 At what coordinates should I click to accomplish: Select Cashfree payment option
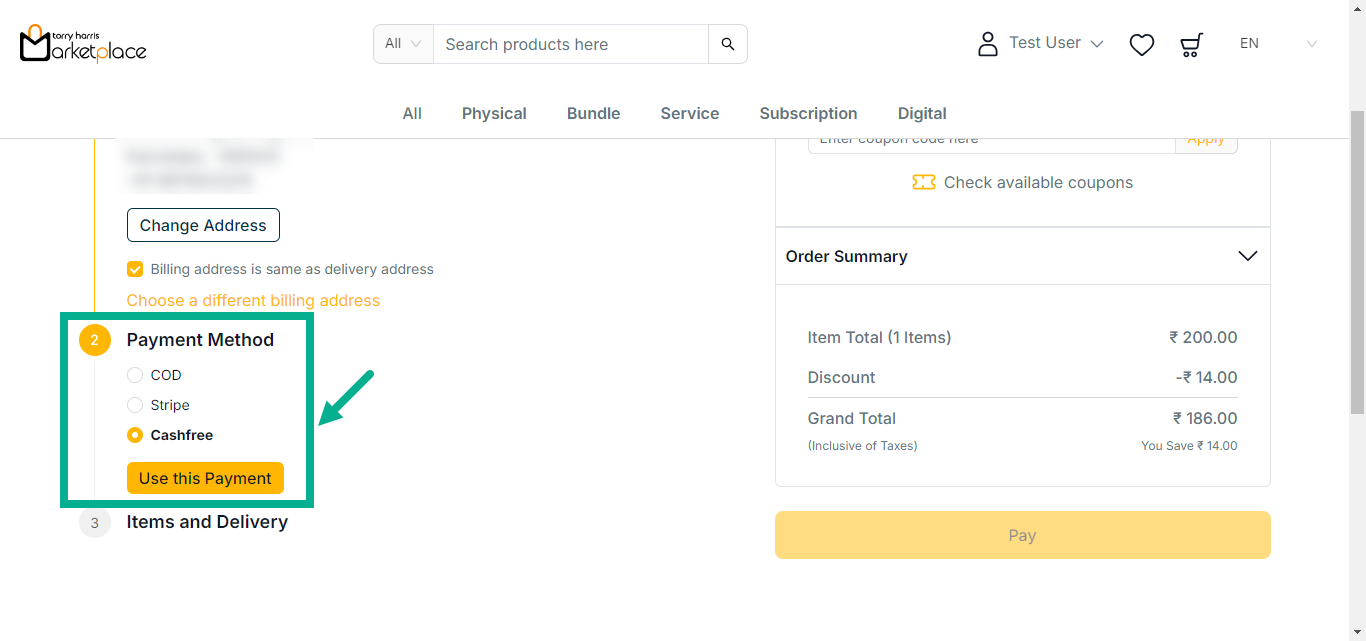(135, 435)
